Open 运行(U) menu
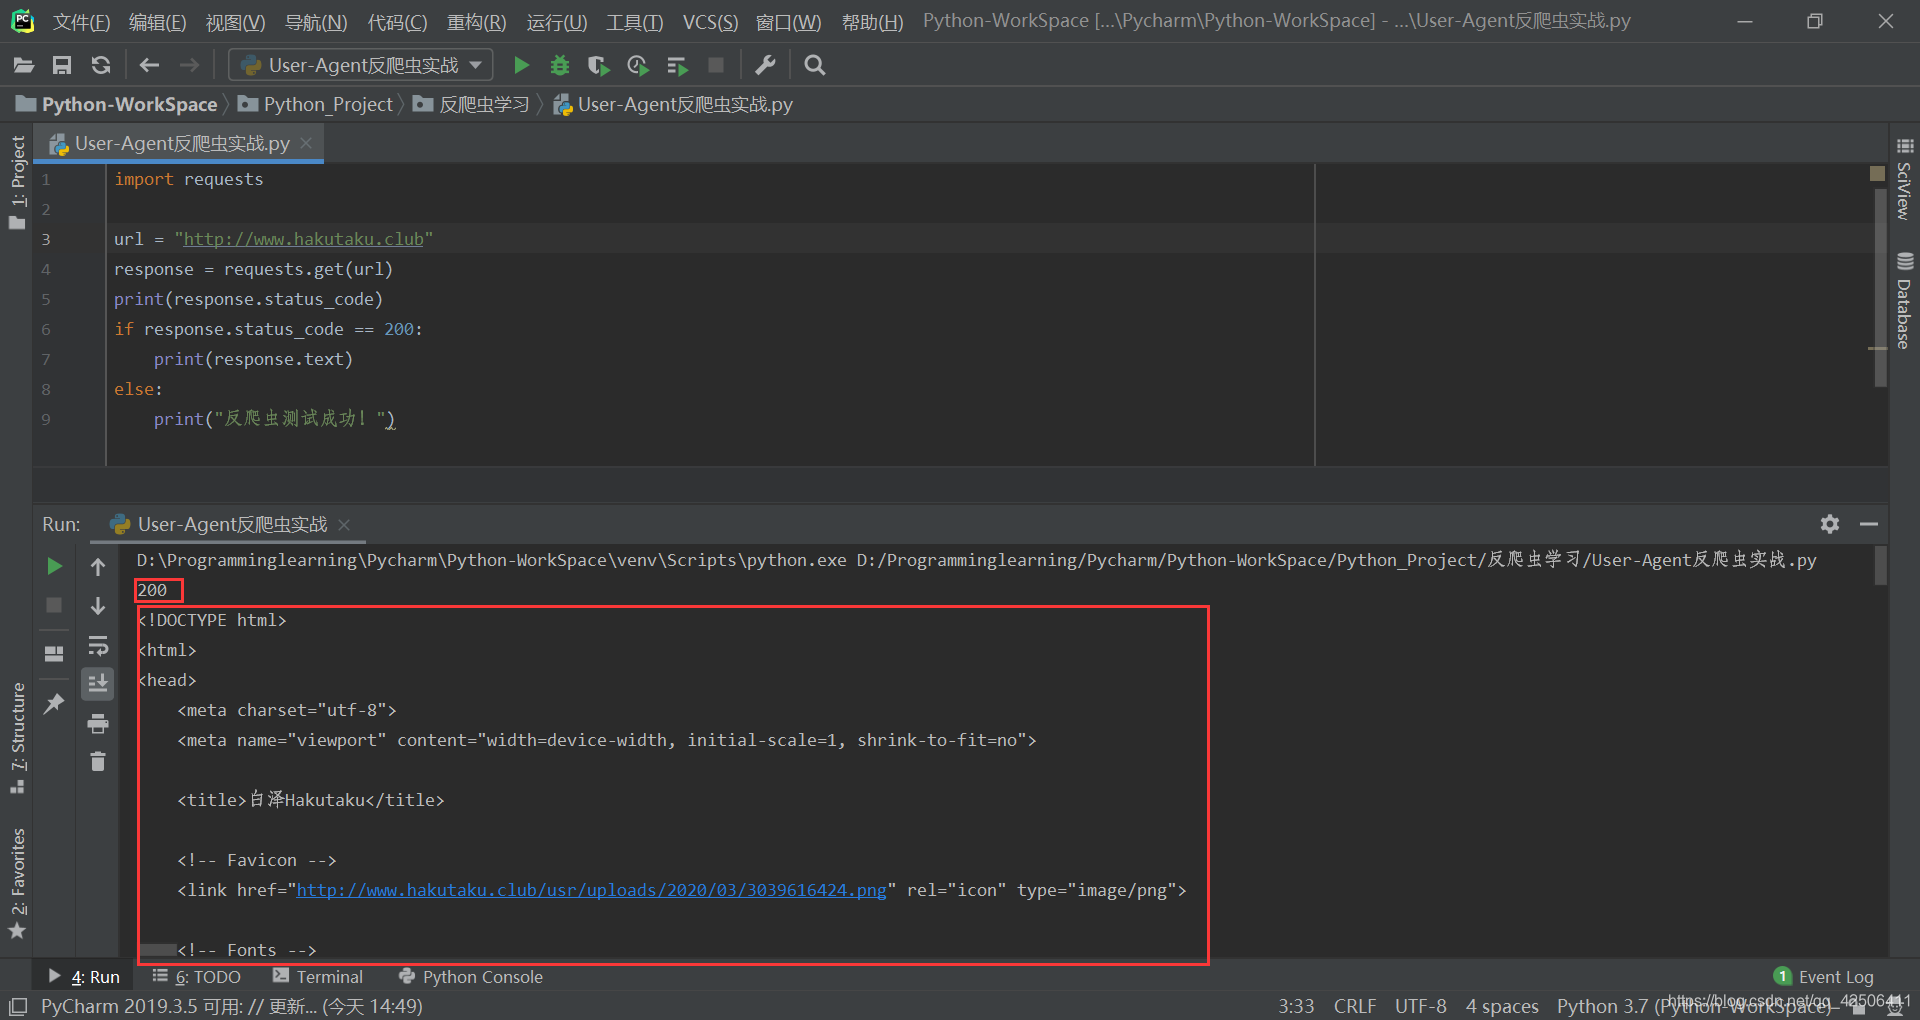 [557, 22]
